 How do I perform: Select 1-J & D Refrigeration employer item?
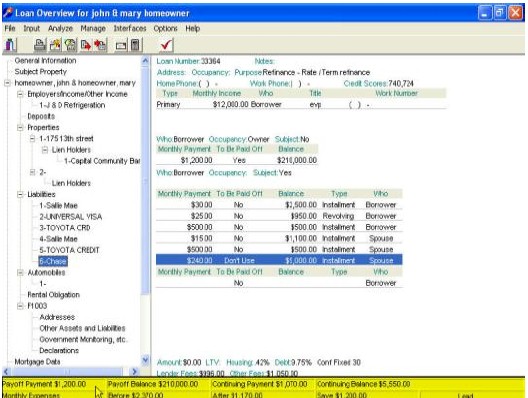[x=72, y=105]
